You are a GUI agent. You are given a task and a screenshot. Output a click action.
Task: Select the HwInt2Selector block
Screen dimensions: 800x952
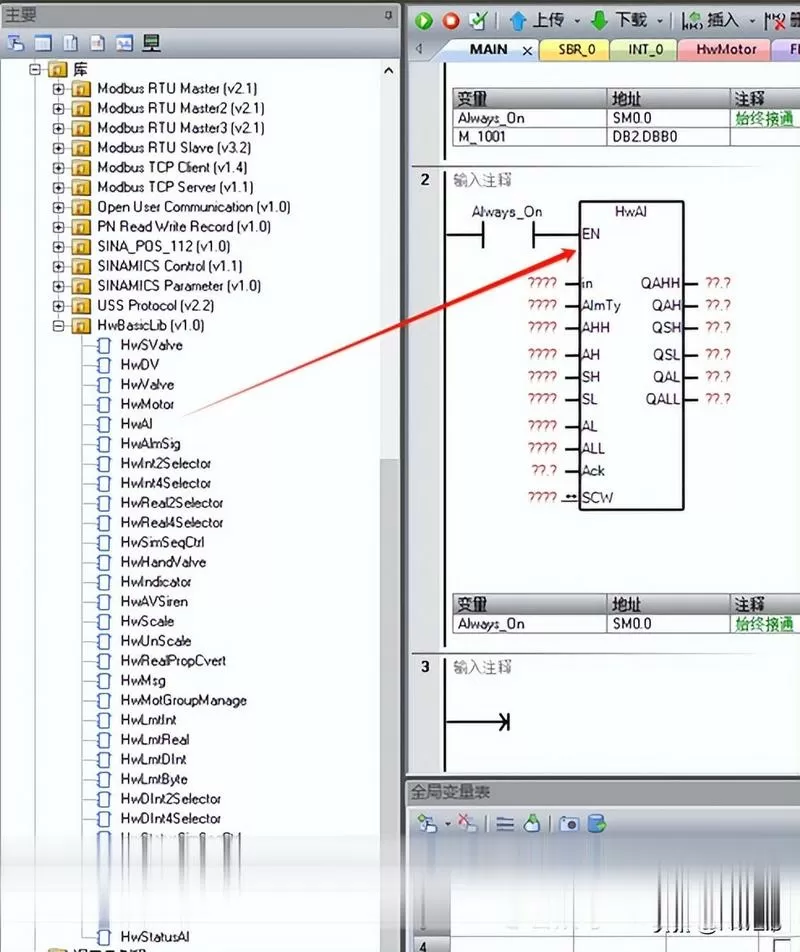[165, 463]
